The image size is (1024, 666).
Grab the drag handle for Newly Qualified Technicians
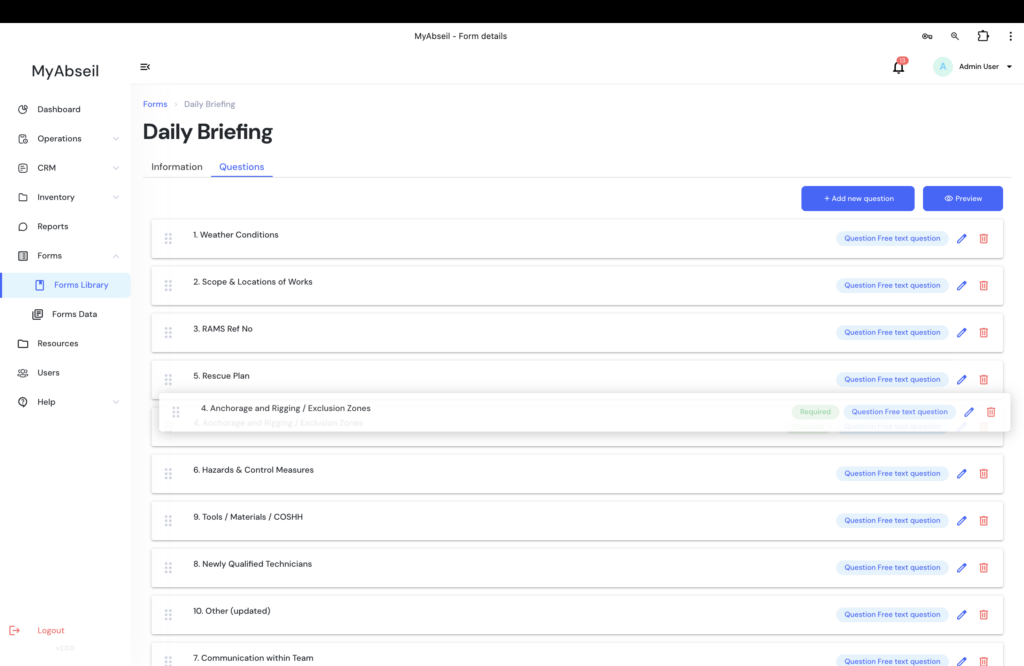tap(168, 568)
